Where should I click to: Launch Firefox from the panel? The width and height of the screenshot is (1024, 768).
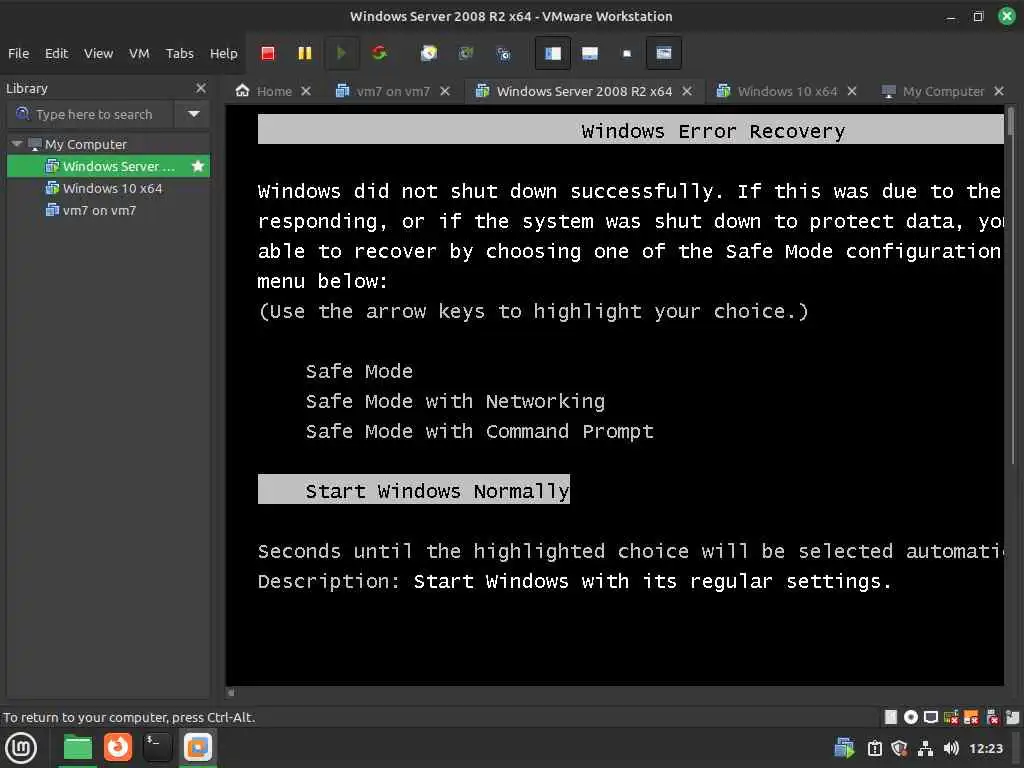click(x=118, y=748)
